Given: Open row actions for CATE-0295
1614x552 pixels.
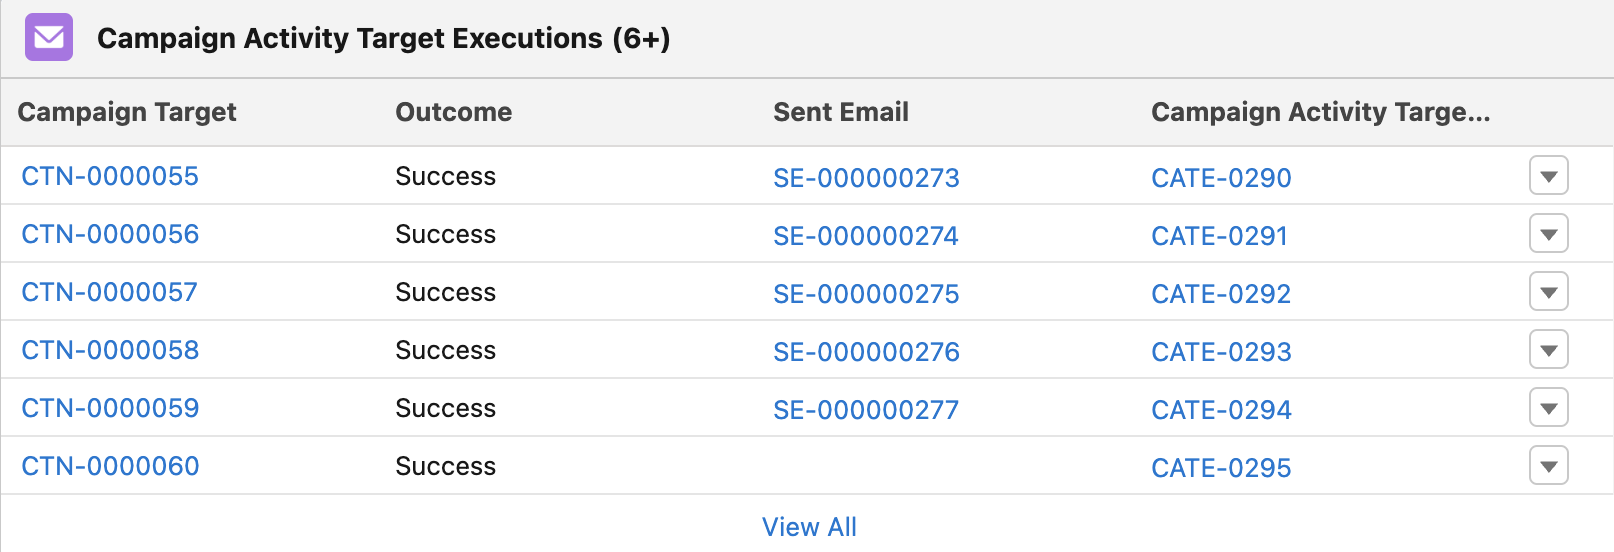Looking at the screenshot, I should (x=1548, y=467).
